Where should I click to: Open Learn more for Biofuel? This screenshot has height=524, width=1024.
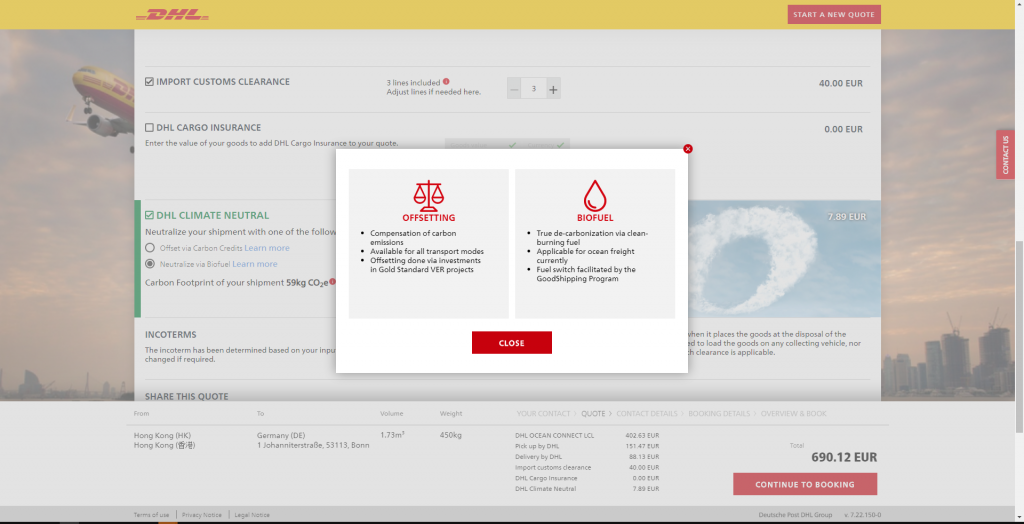255,264
